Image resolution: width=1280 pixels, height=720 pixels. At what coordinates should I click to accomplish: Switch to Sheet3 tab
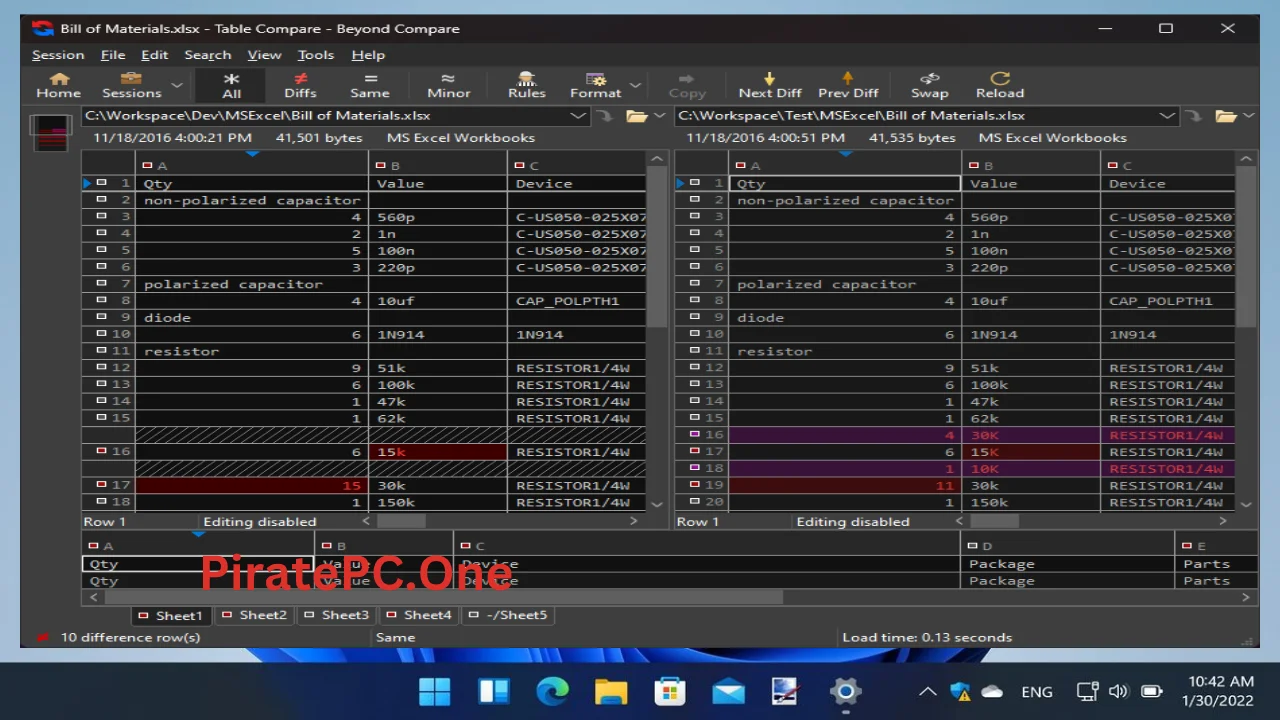click(x=336, y=615)
